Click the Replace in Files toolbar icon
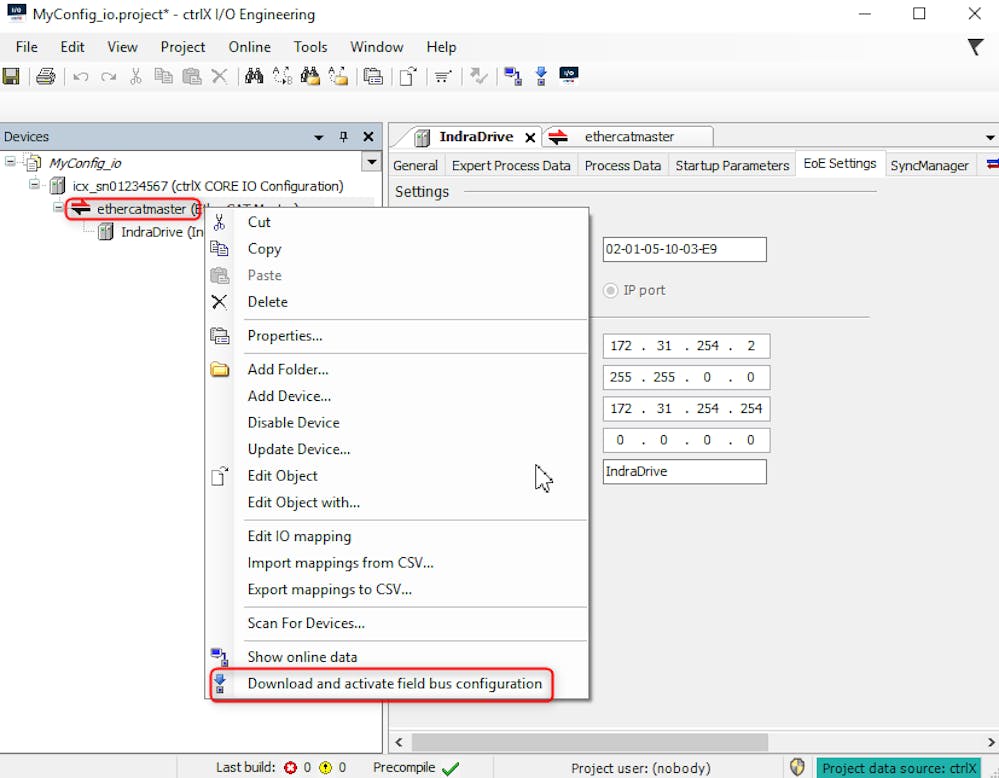The height and width of the screenshot is (778, 999). pyautogui.click(x=338, y=76)
